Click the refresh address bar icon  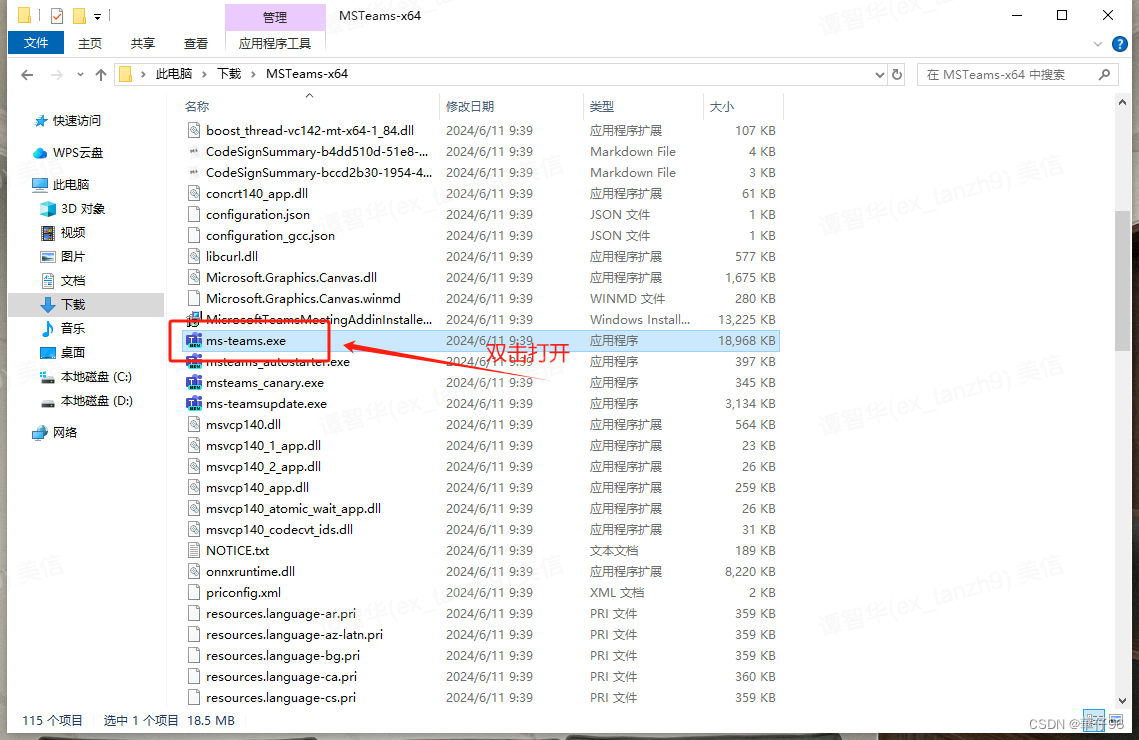coord(897,74)
